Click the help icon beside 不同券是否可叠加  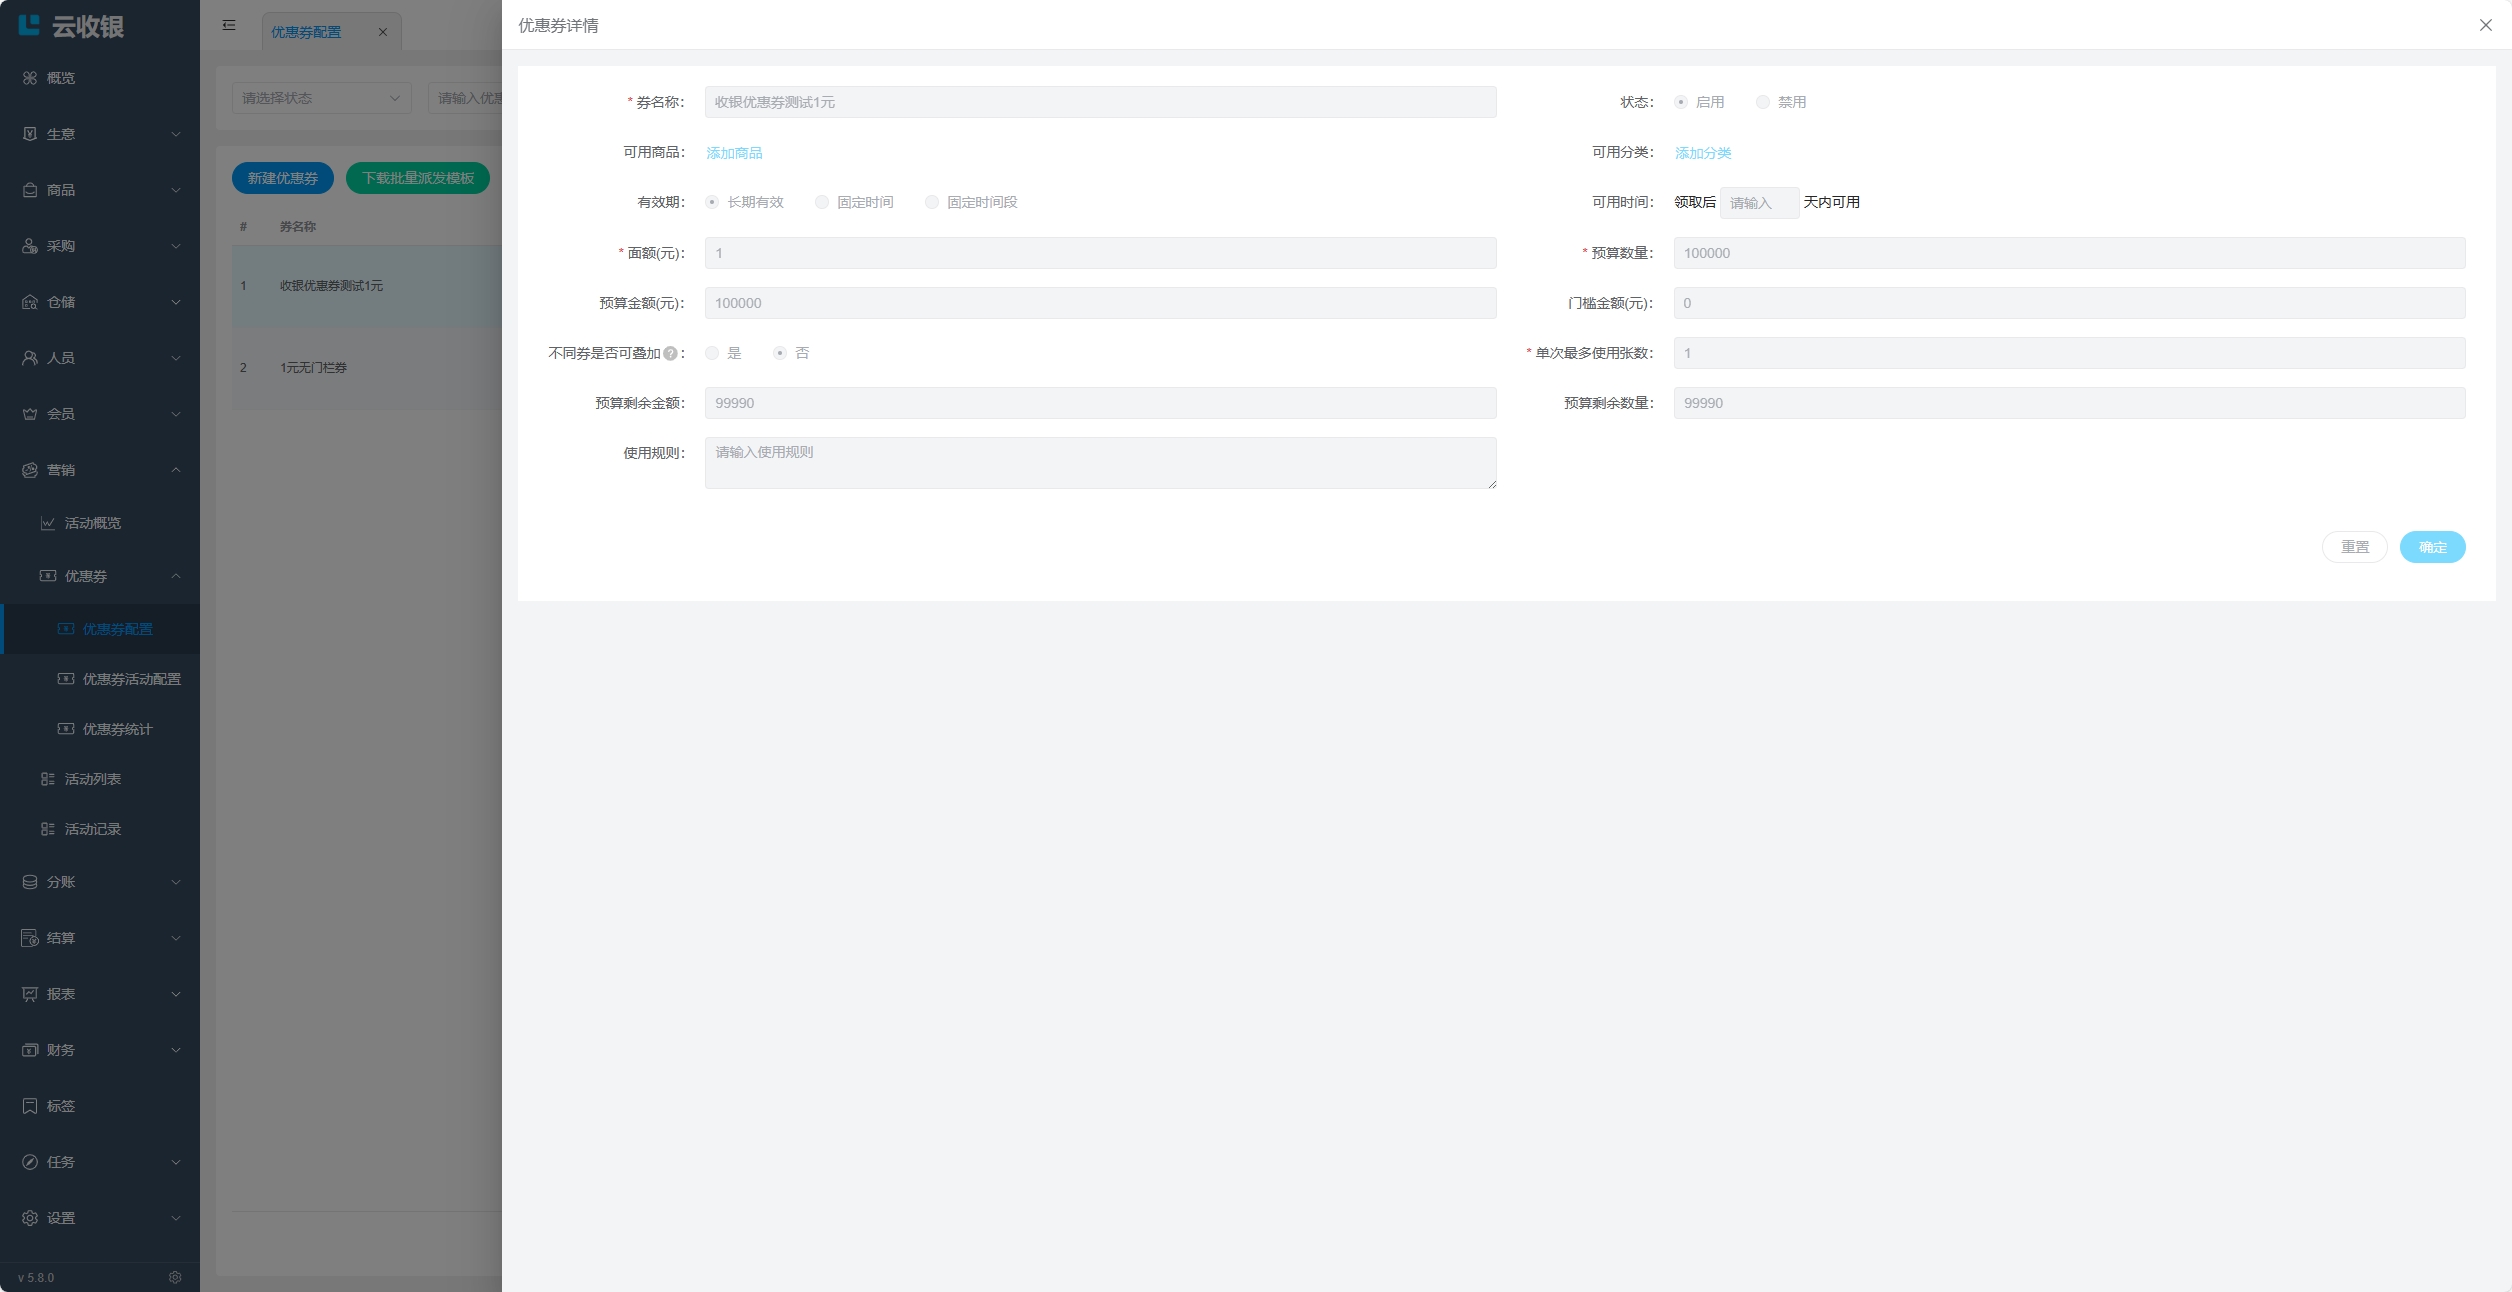(x=670, y=353)
